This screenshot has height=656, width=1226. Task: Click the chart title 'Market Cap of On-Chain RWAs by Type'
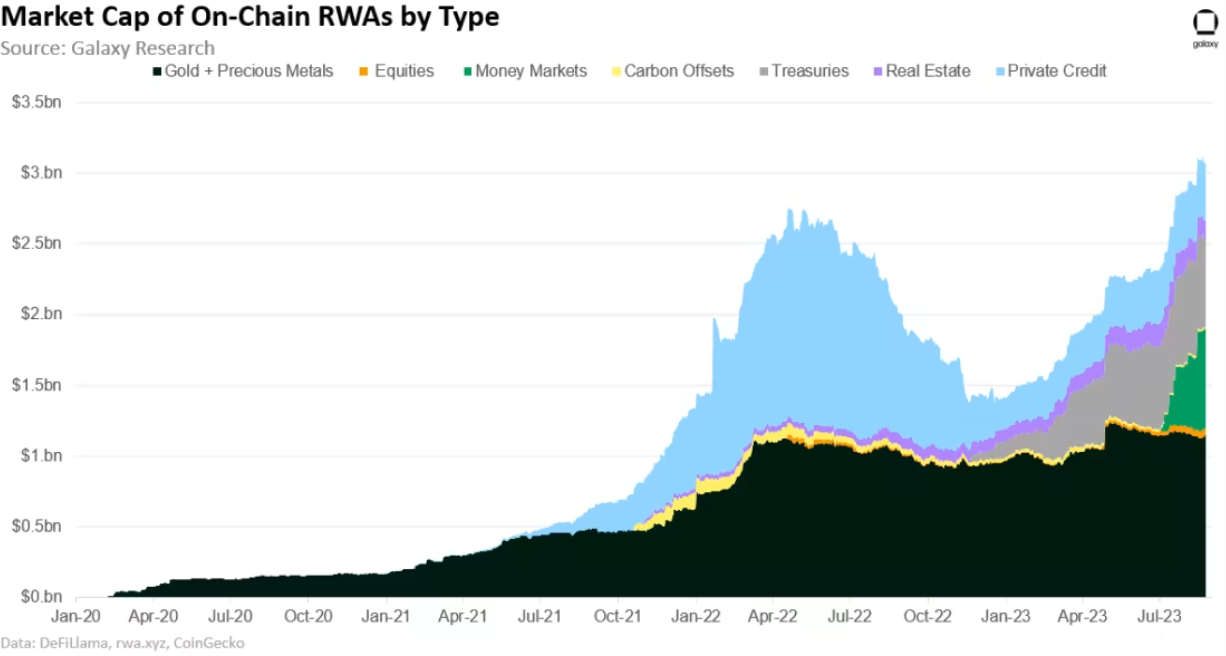coord(250,18)
